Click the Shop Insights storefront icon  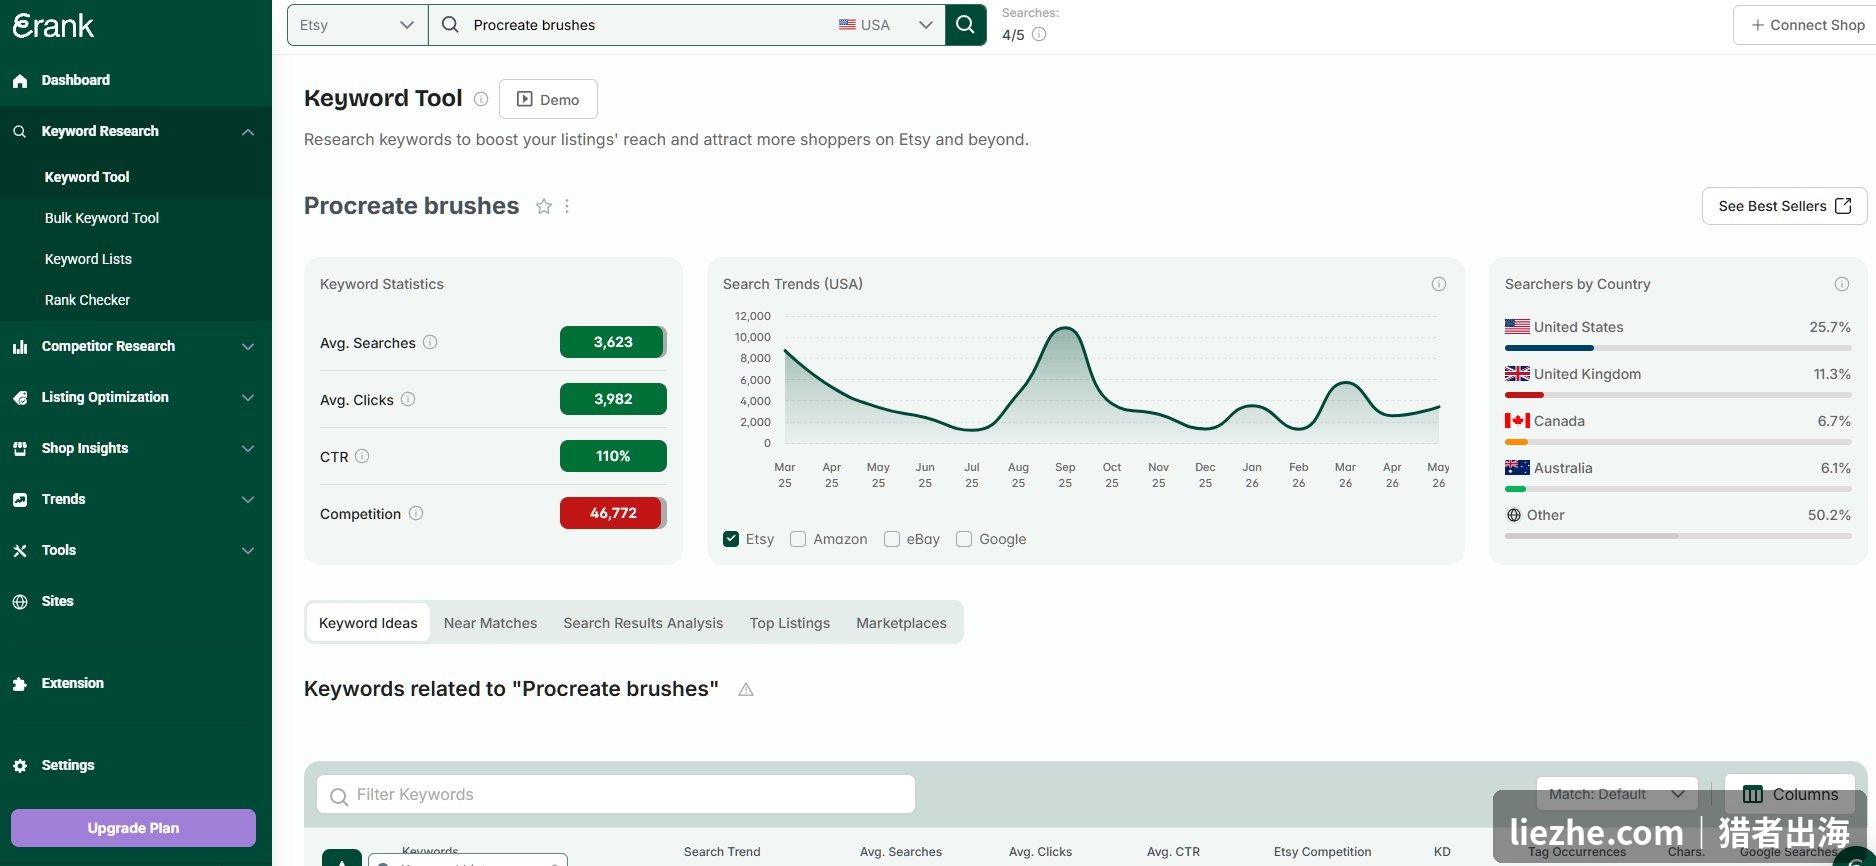point(20,449)
